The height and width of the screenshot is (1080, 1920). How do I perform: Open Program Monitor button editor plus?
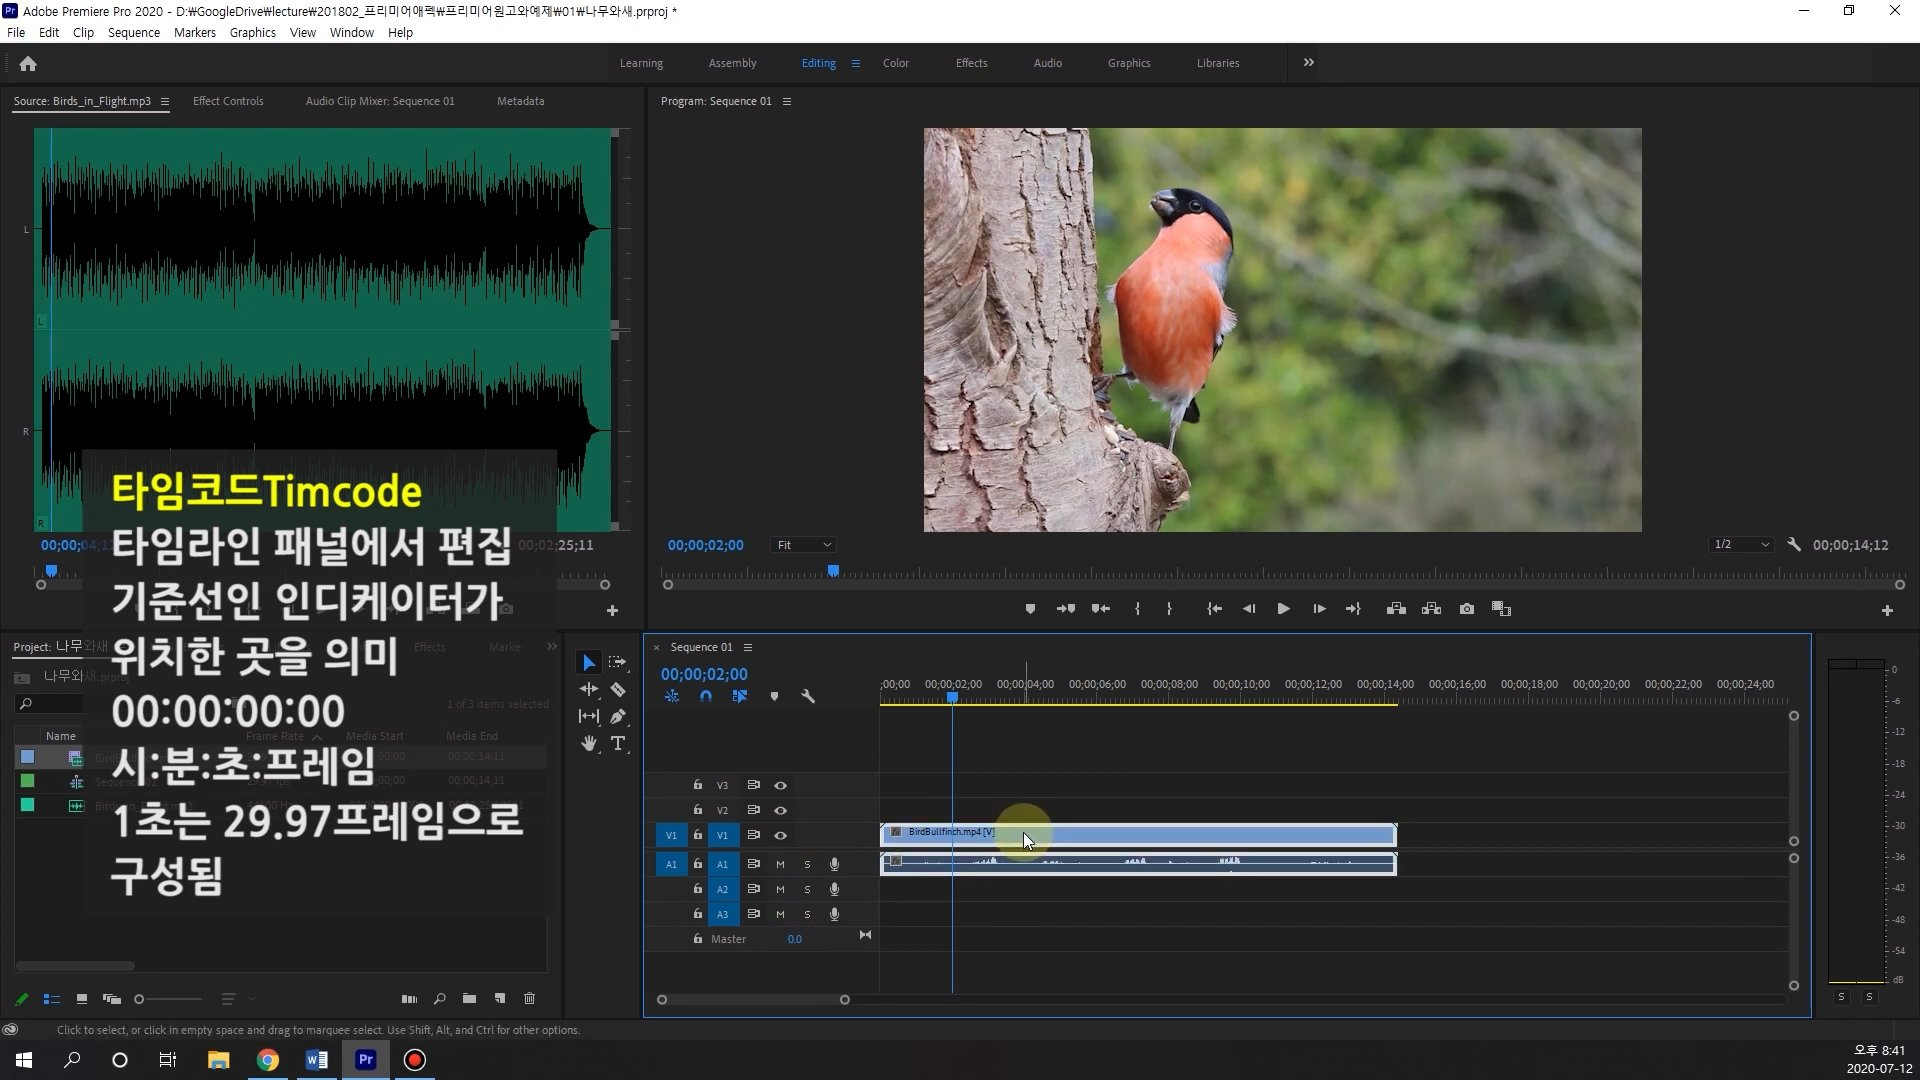[x=1887, y=610]
